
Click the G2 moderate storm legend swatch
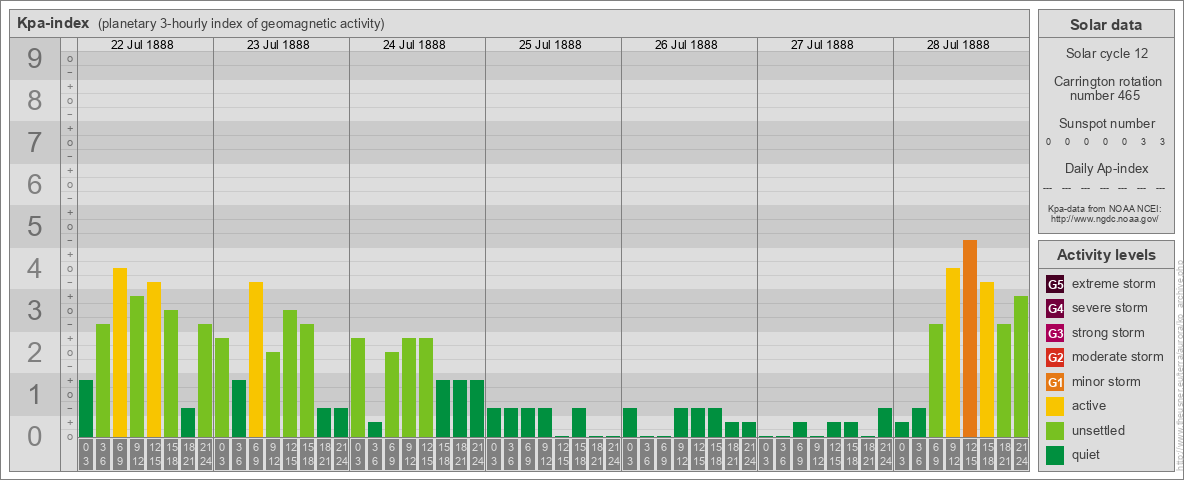click(x=1055, y=358)
